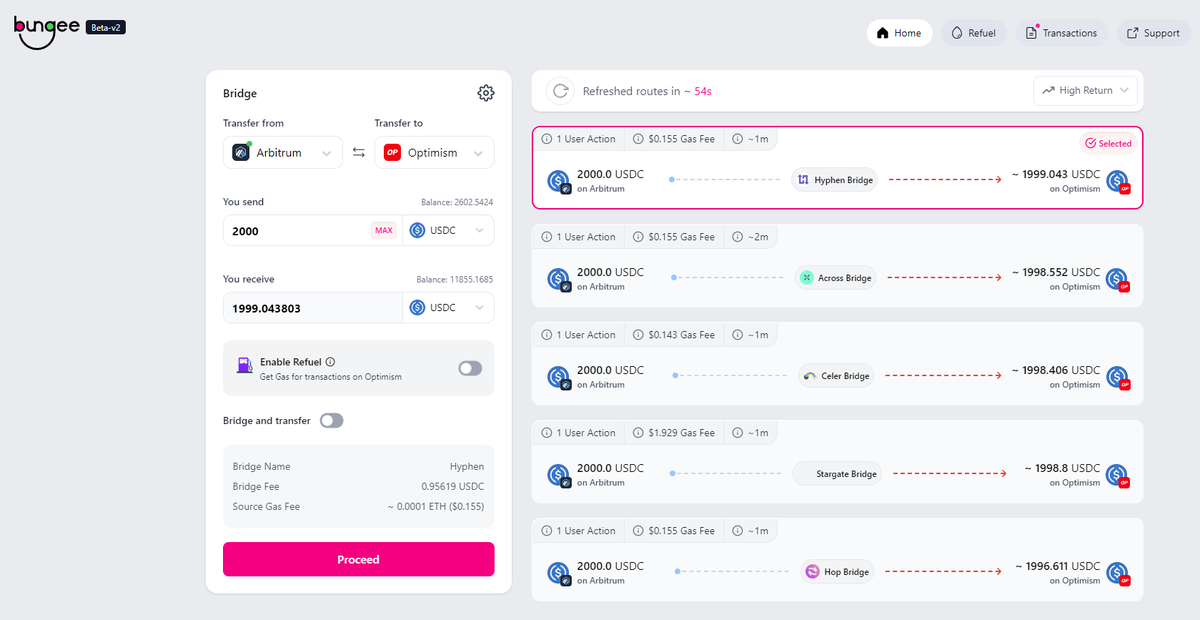Select the Stargate Bridge route card

pos(837,461)
